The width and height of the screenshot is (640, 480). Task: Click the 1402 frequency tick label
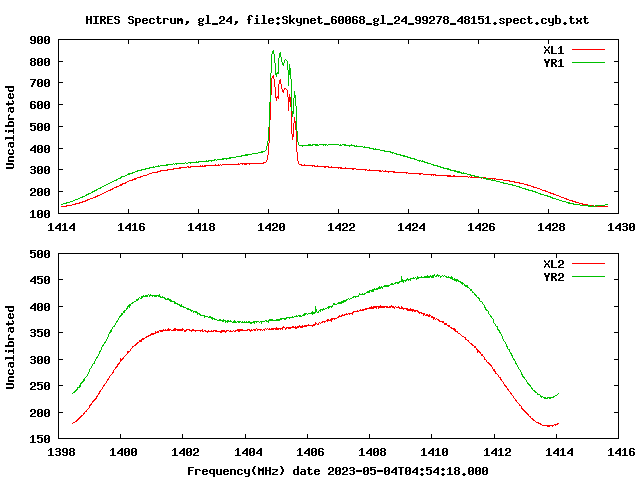click(x=185, y=452)
